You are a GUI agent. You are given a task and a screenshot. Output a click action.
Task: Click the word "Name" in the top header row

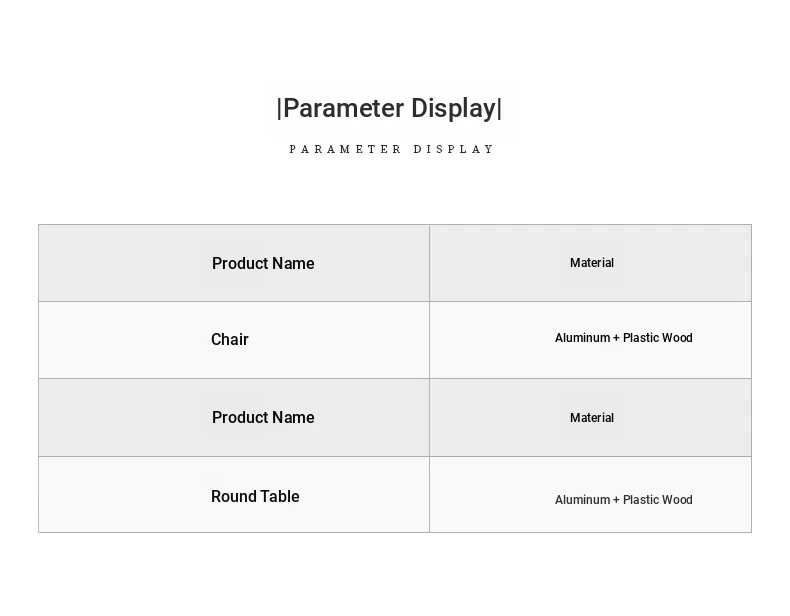coord(293,263)
